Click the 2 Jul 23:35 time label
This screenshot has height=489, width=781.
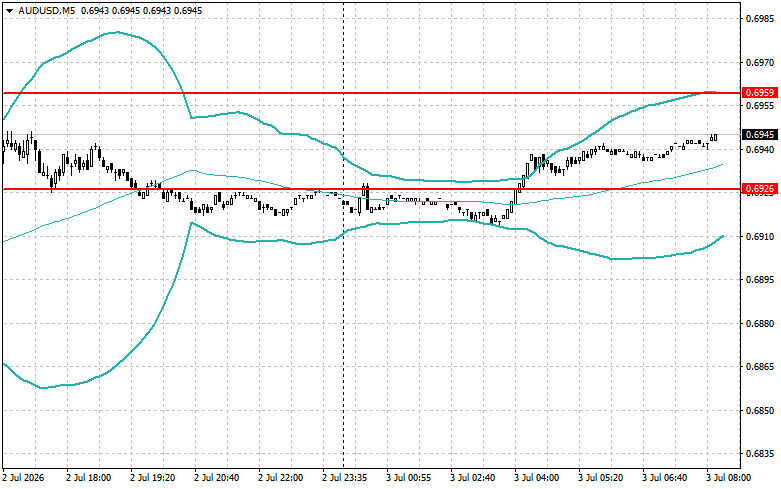pyautogui.click(x=345, y=478)
